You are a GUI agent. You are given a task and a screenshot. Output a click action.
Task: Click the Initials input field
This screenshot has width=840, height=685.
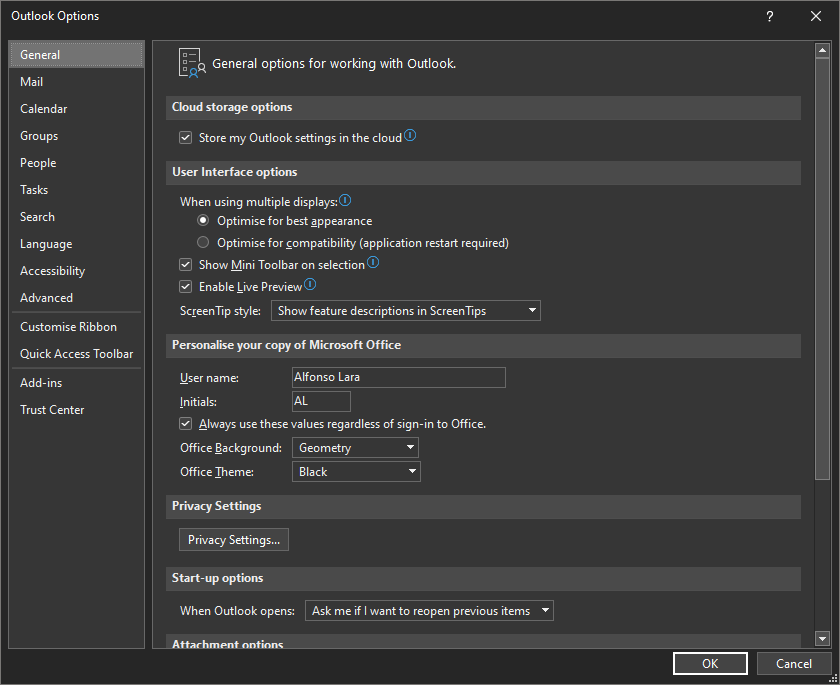click(x=321, y=401)
